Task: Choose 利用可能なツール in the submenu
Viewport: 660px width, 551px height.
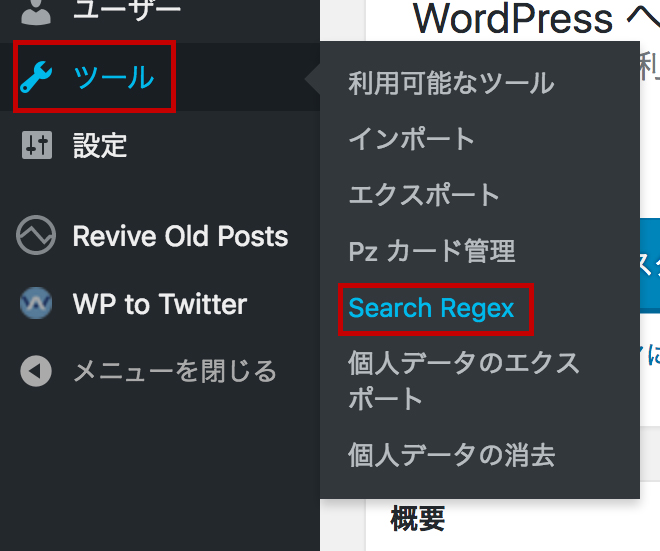Action: point(451,83)
